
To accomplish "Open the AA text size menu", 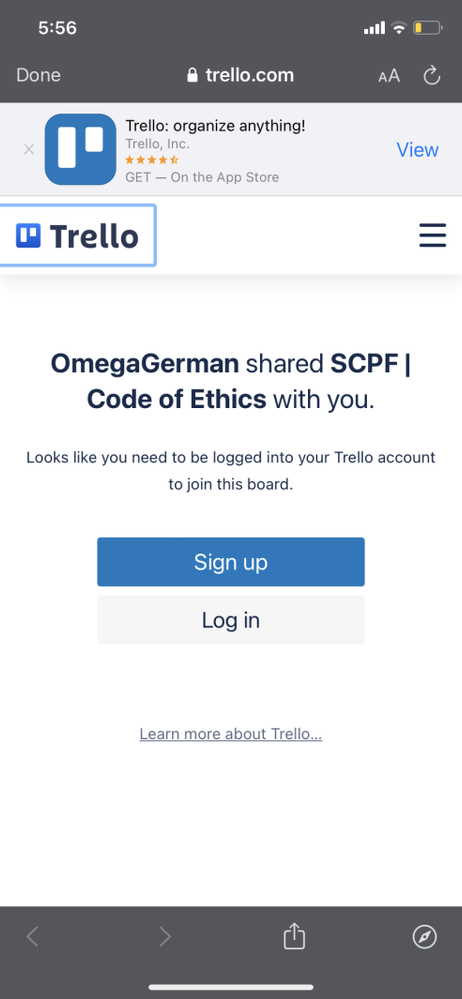I will (389, 76).
